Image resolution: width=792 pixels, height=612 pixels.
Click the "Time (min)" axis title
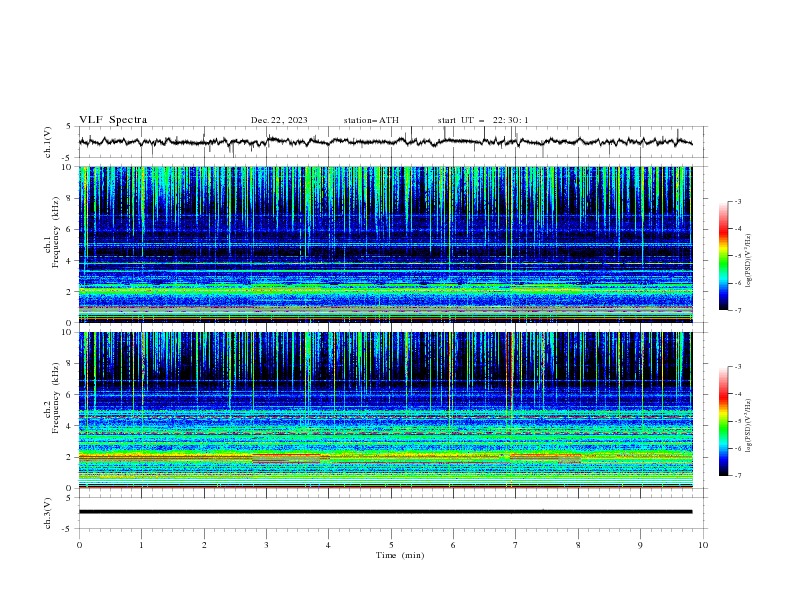pyautogui.click(x=400, y=555)
